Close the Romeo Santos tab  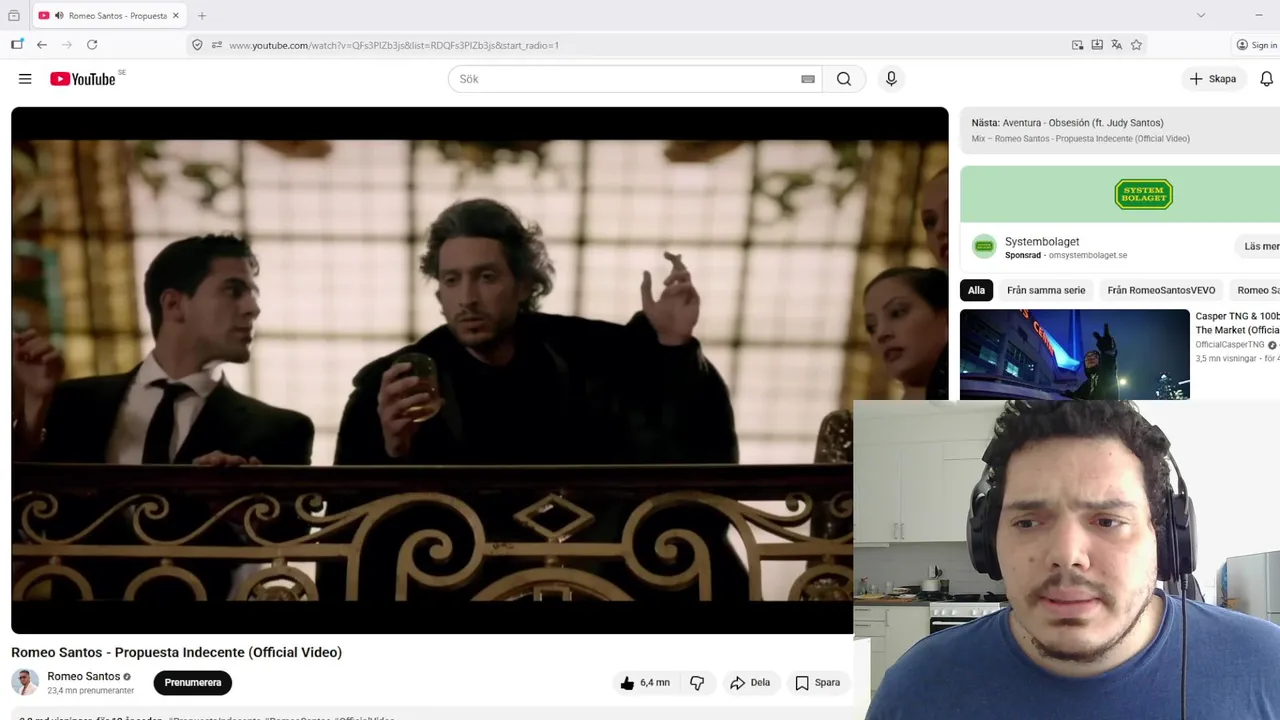tap(176, 16)
